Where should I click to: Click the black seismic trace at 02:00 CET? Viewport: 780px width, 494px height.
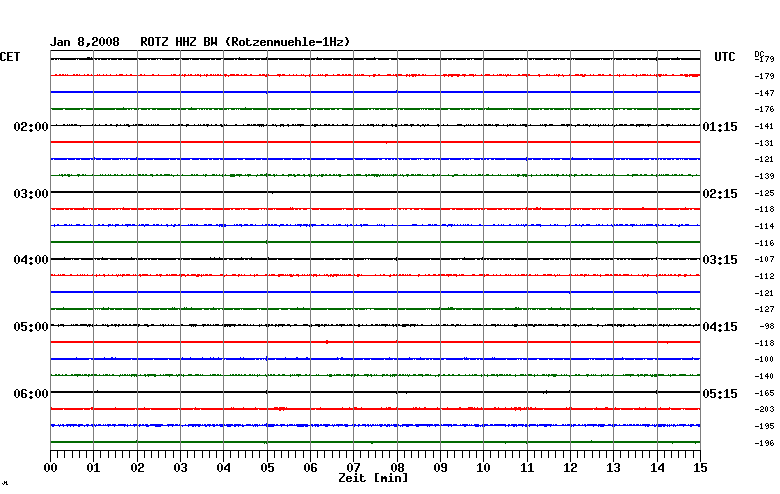tap(375, 125)
